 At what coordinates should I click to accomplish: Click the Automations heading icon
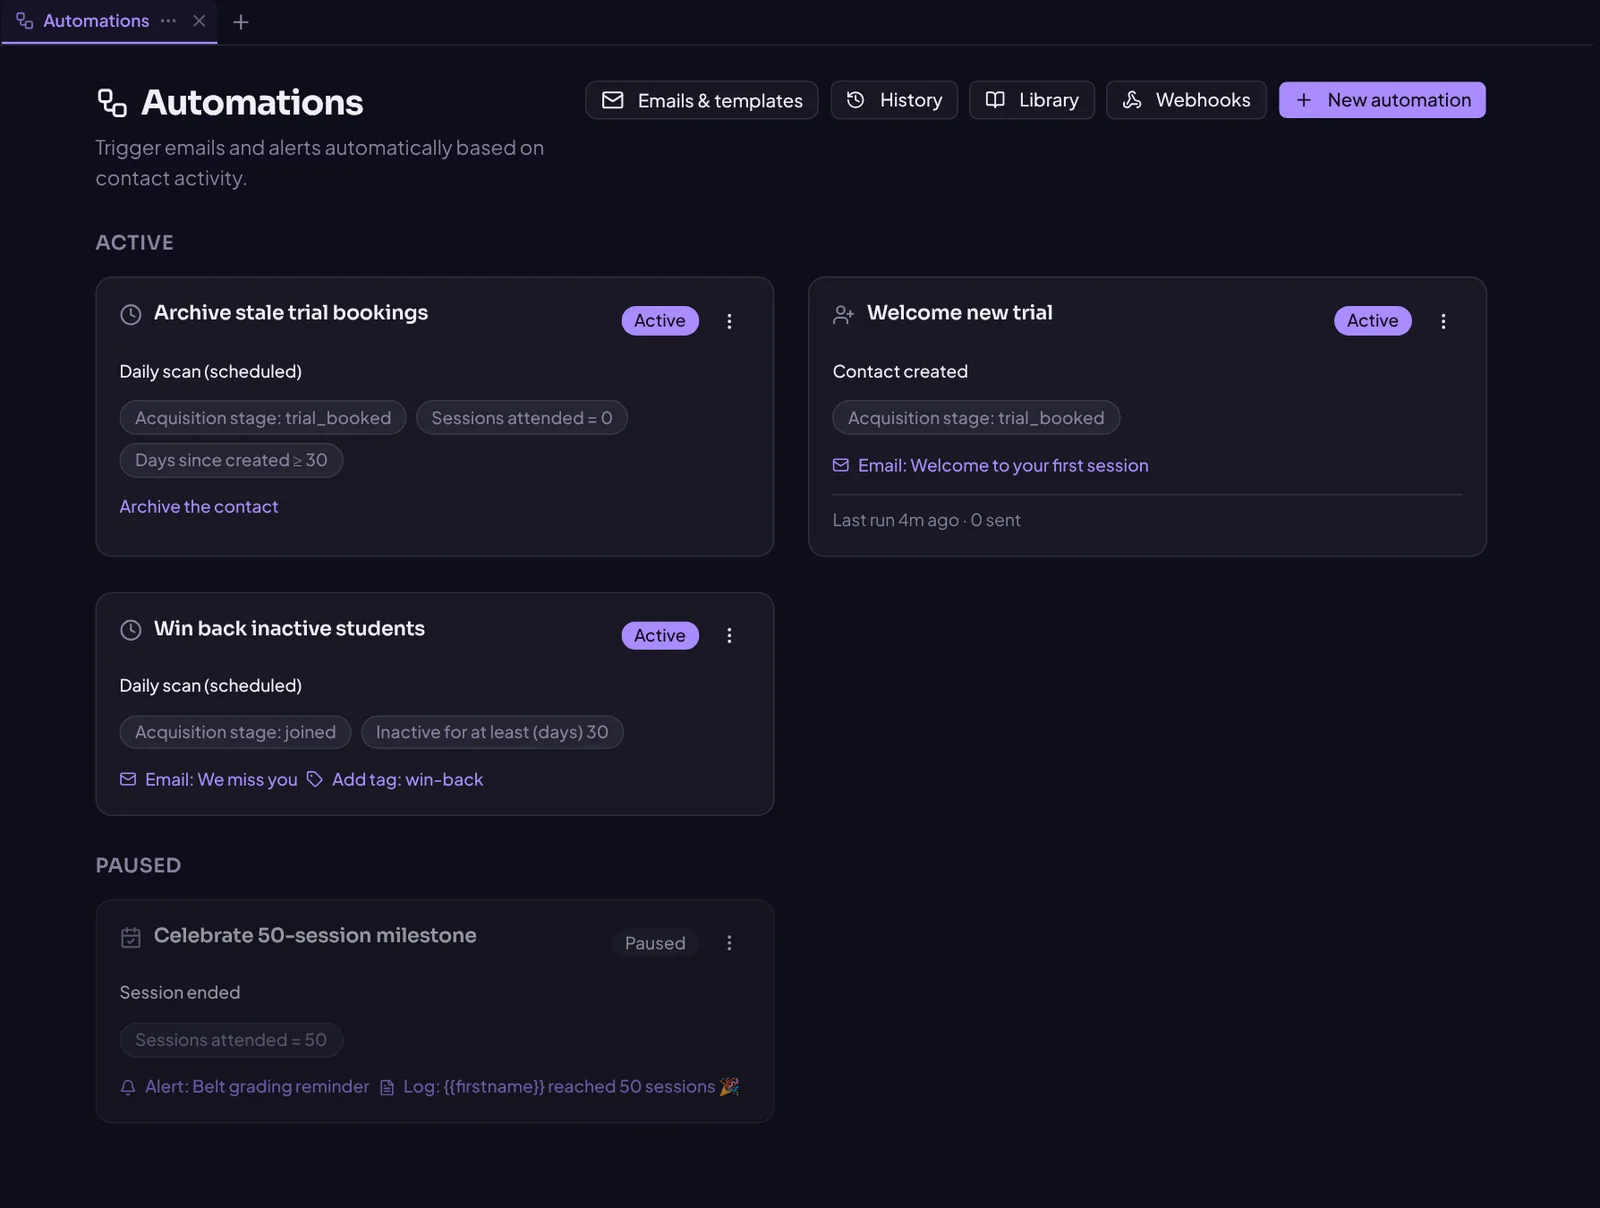[x=112, y=102]
